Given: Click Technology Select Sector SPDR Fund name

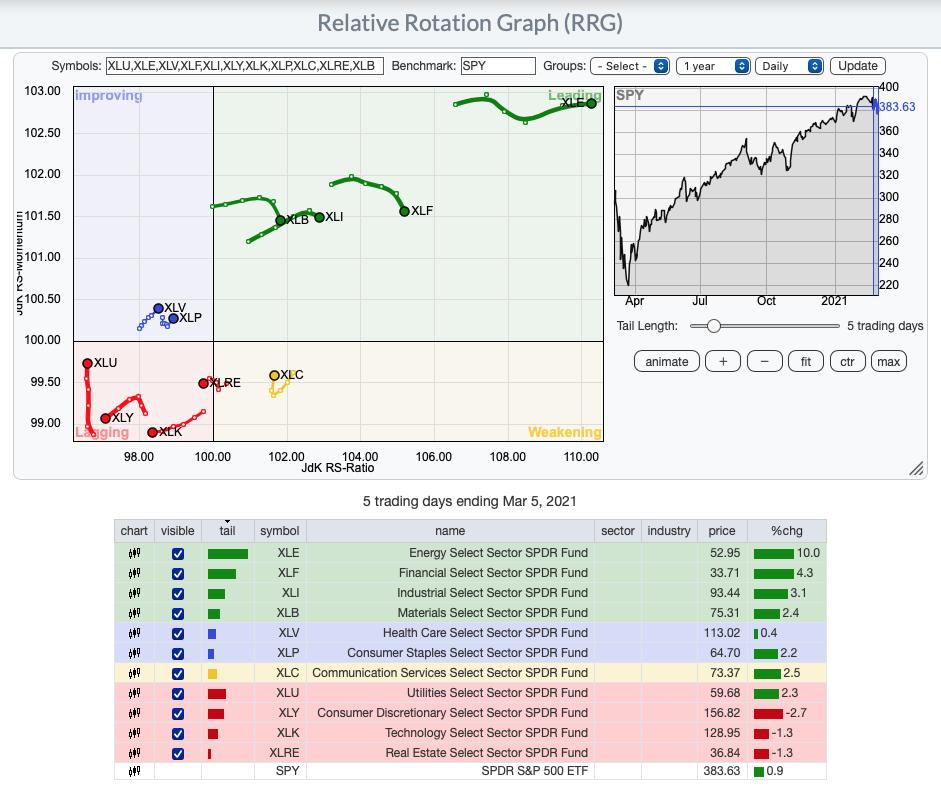Looking at the screenshot, I should (x=486, y=733).
